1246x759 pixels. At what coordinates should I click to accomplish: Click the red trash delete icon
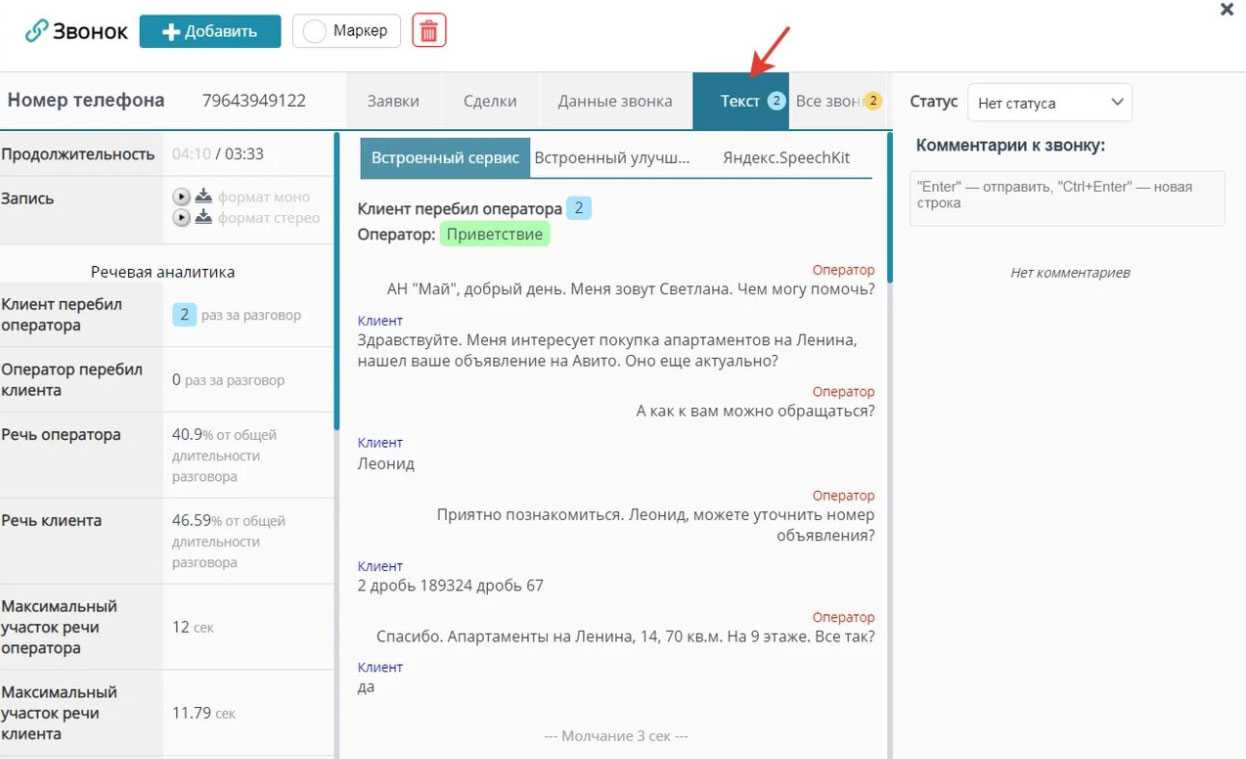coord(429,31)
